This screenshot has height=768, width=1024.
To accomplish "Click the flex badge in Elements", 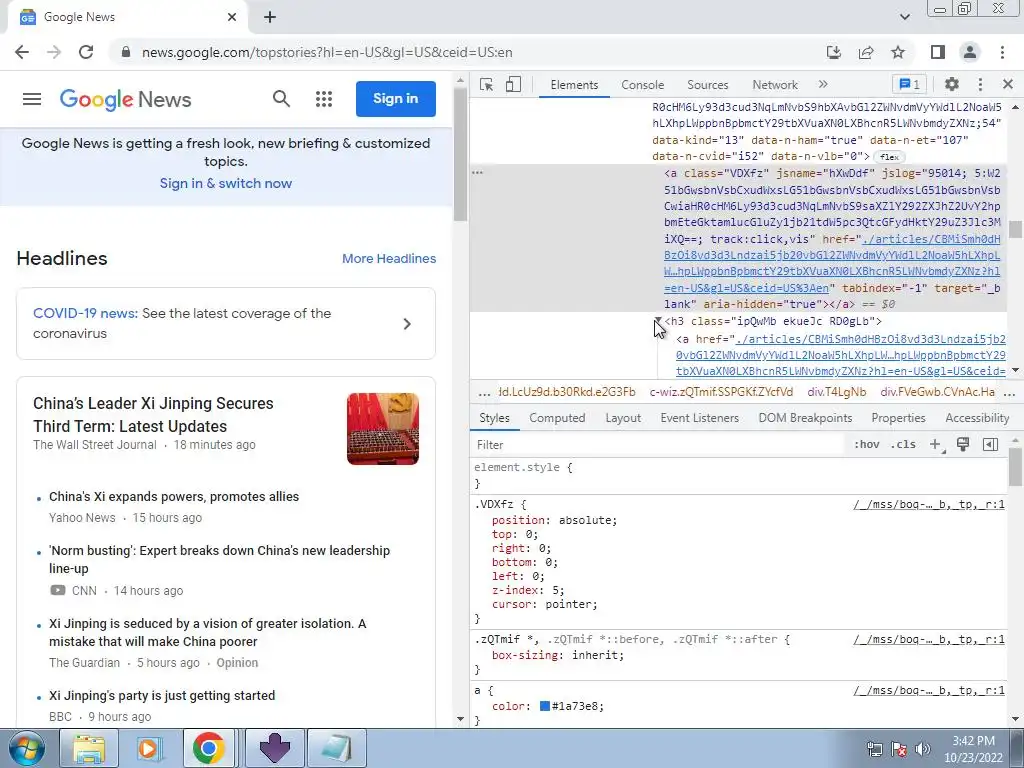I will pos(889,157).
